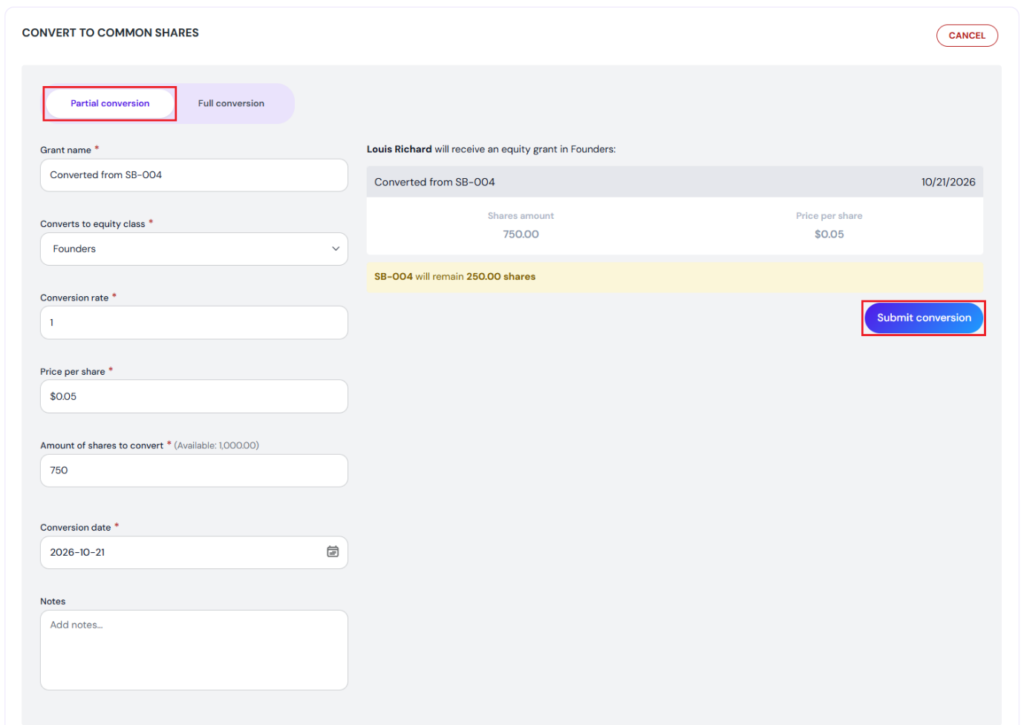Viewport: 1024px width, 725px height.
Task: Click the summary header 'Converted from SB-004'
Action: pyautogui.click(x=434, y=182)
